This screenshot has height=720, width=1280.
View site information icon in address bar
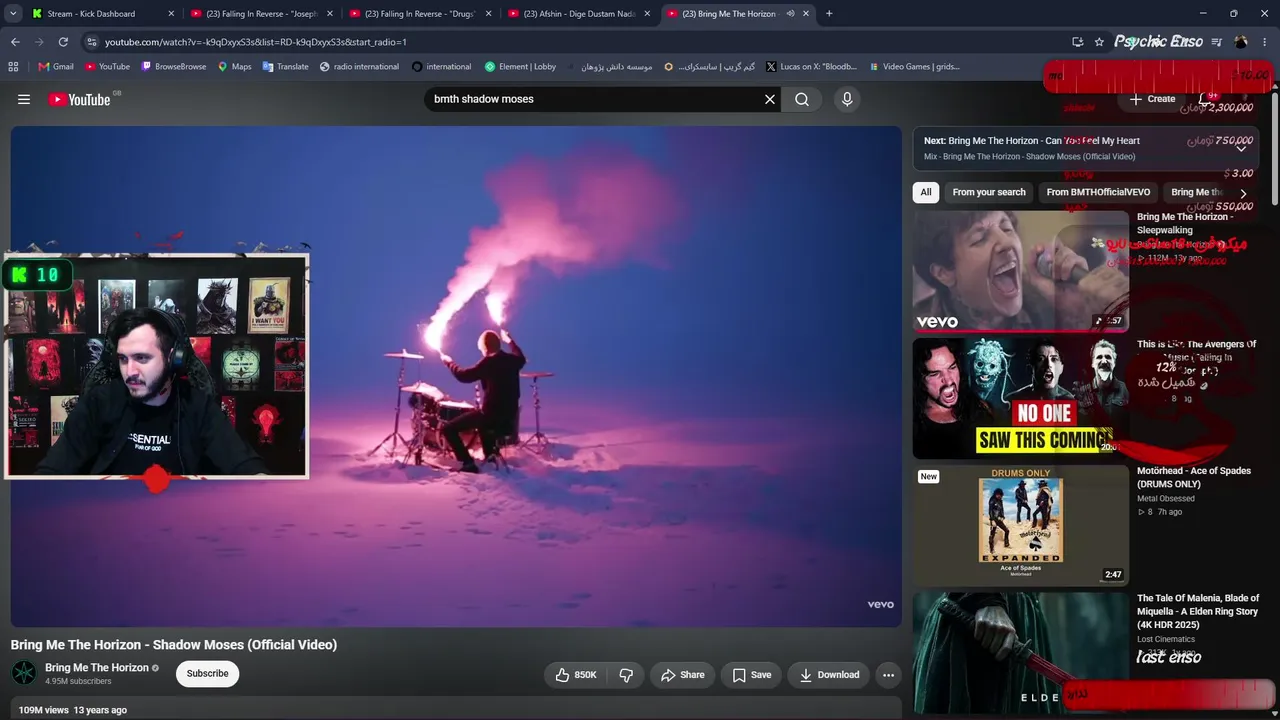(91, 42)
